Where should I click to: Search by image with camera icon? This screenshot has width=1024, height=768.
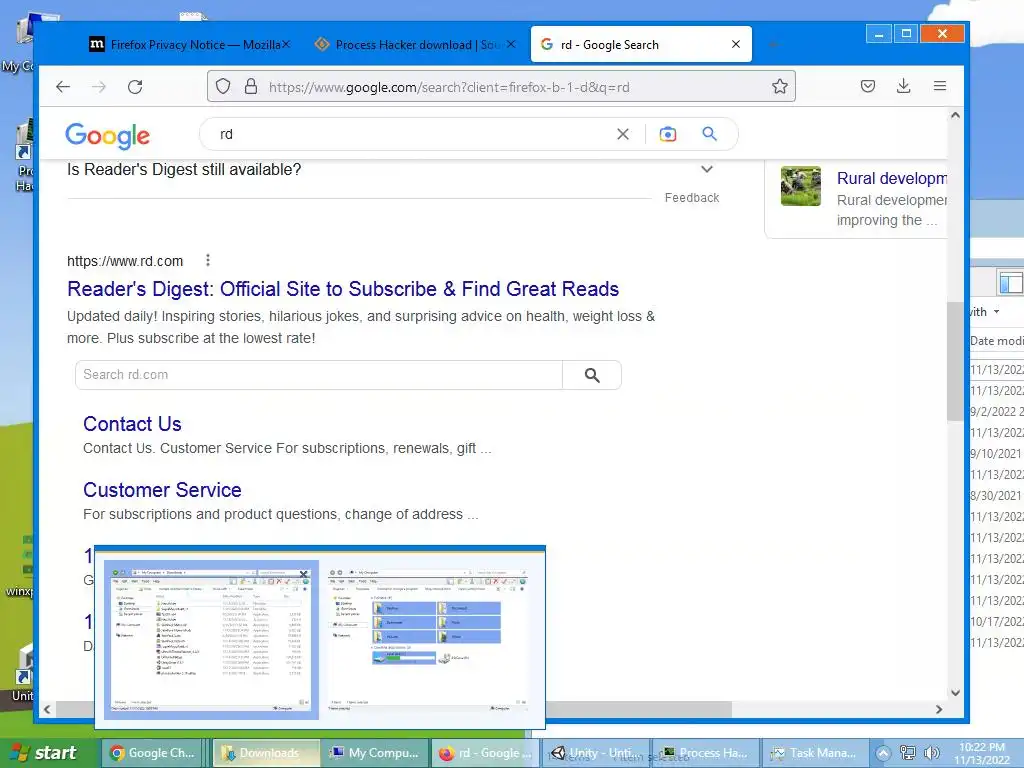(667, 134)
